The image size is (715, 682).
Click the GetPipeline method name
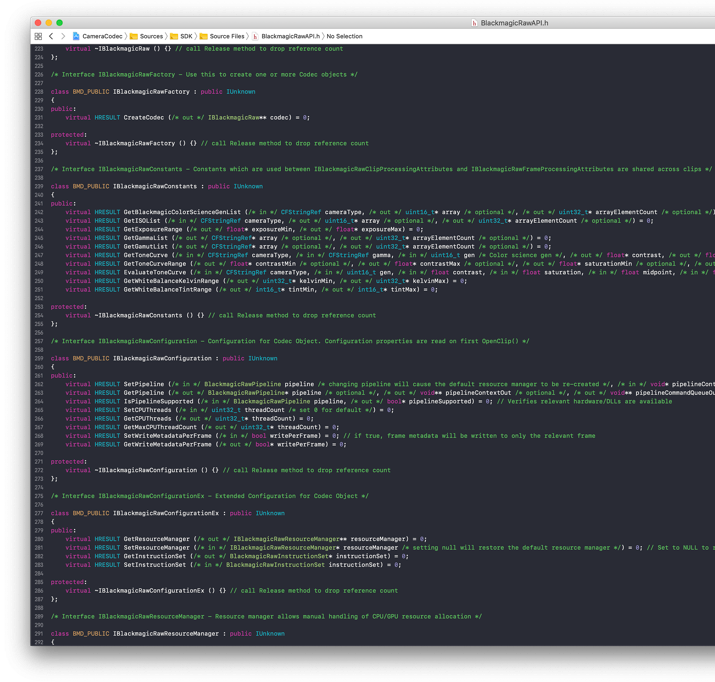coord(144,393)
